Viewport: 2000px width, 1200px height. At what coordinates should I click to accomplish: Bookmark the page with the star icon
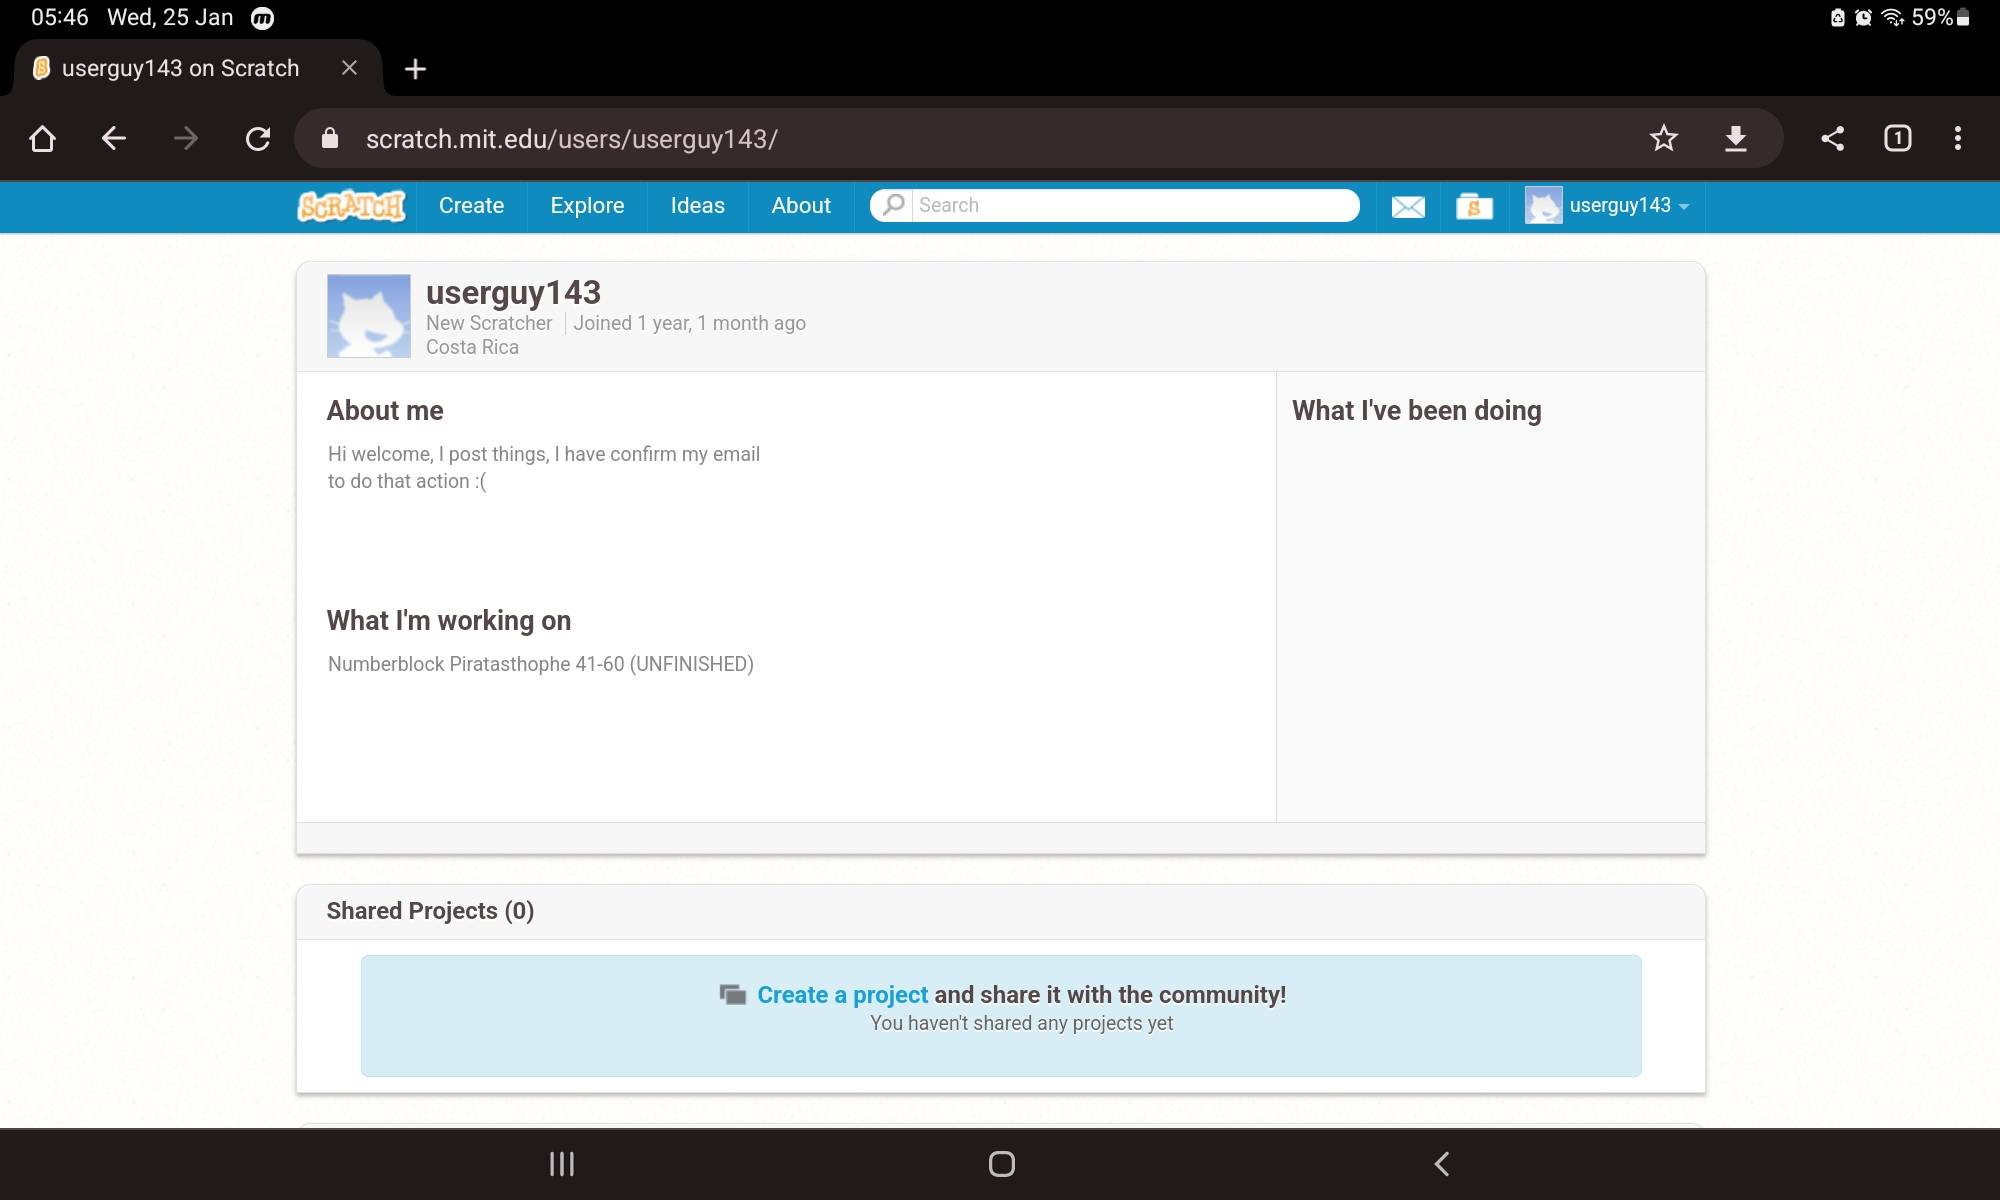pyautogui.click(x=1664, y=138)
